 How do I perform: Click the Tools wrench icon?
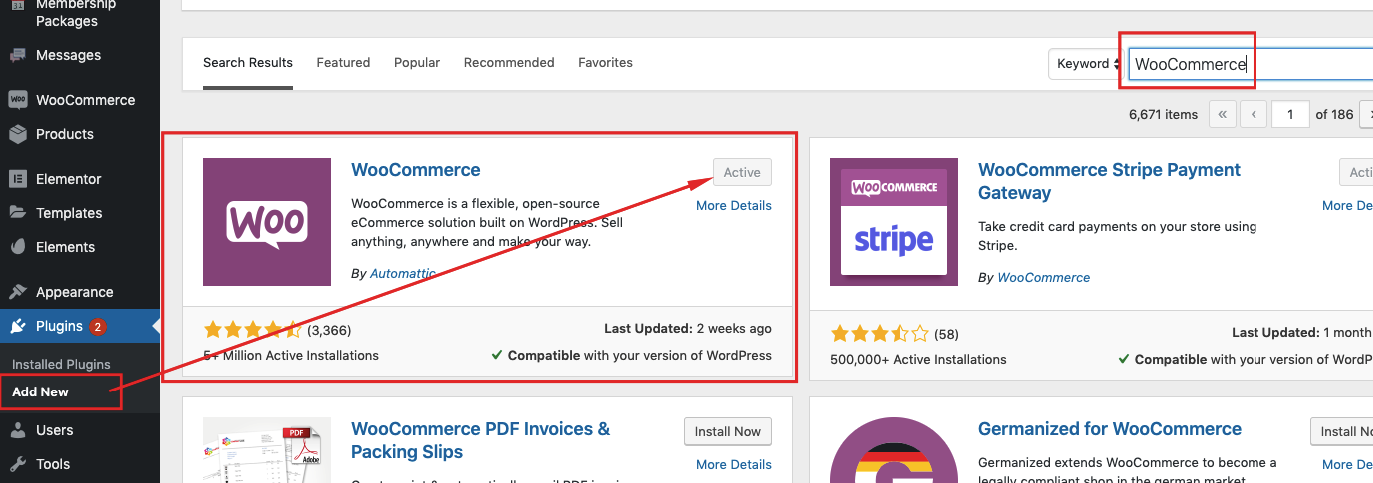(17, 464)
